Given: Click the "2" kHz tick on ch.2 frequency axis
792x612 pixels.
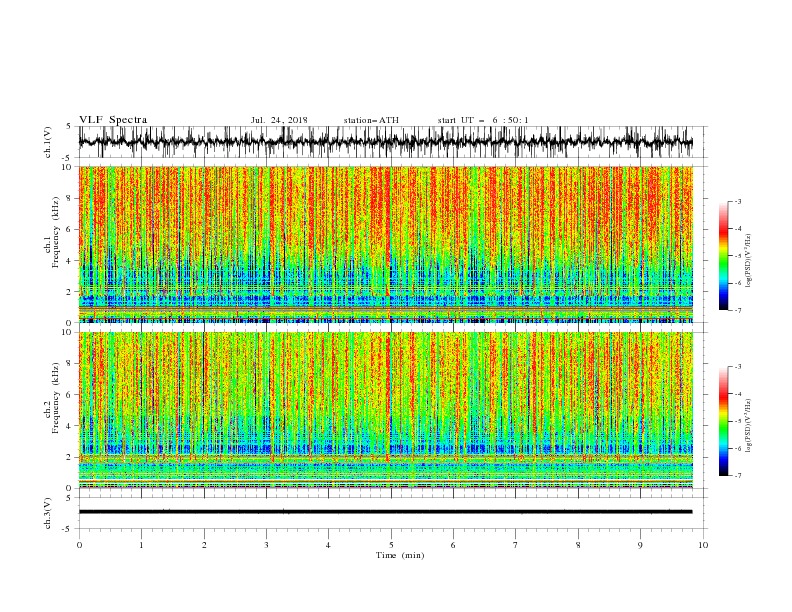Looking at the screenshot, I should (x=70, y=457).
